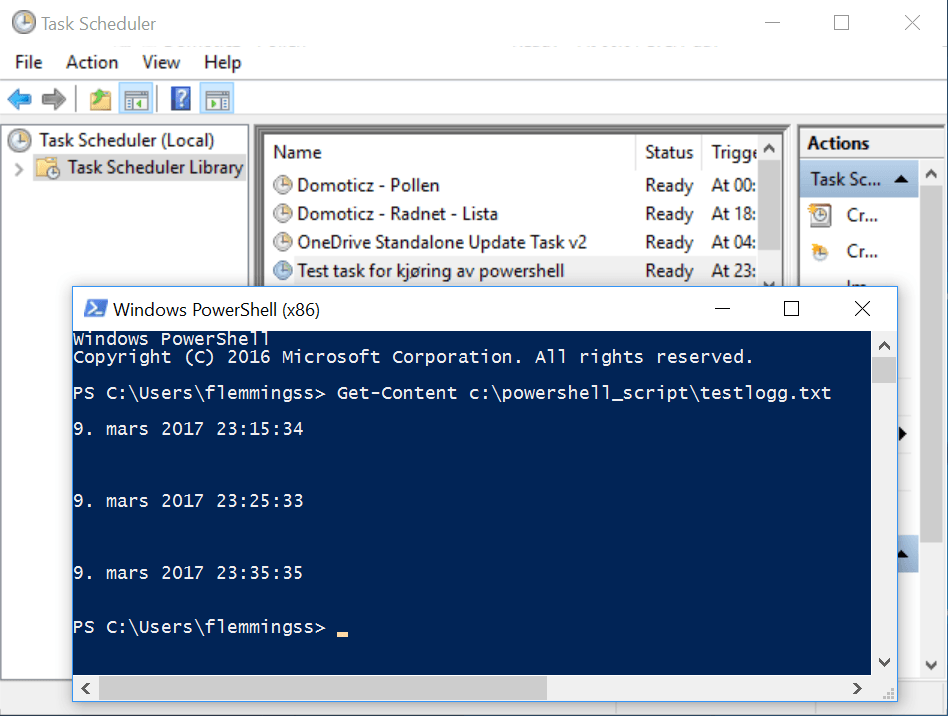
Task: Expand the Task Scheduler Library node
Action: click(x=21, y=168)
